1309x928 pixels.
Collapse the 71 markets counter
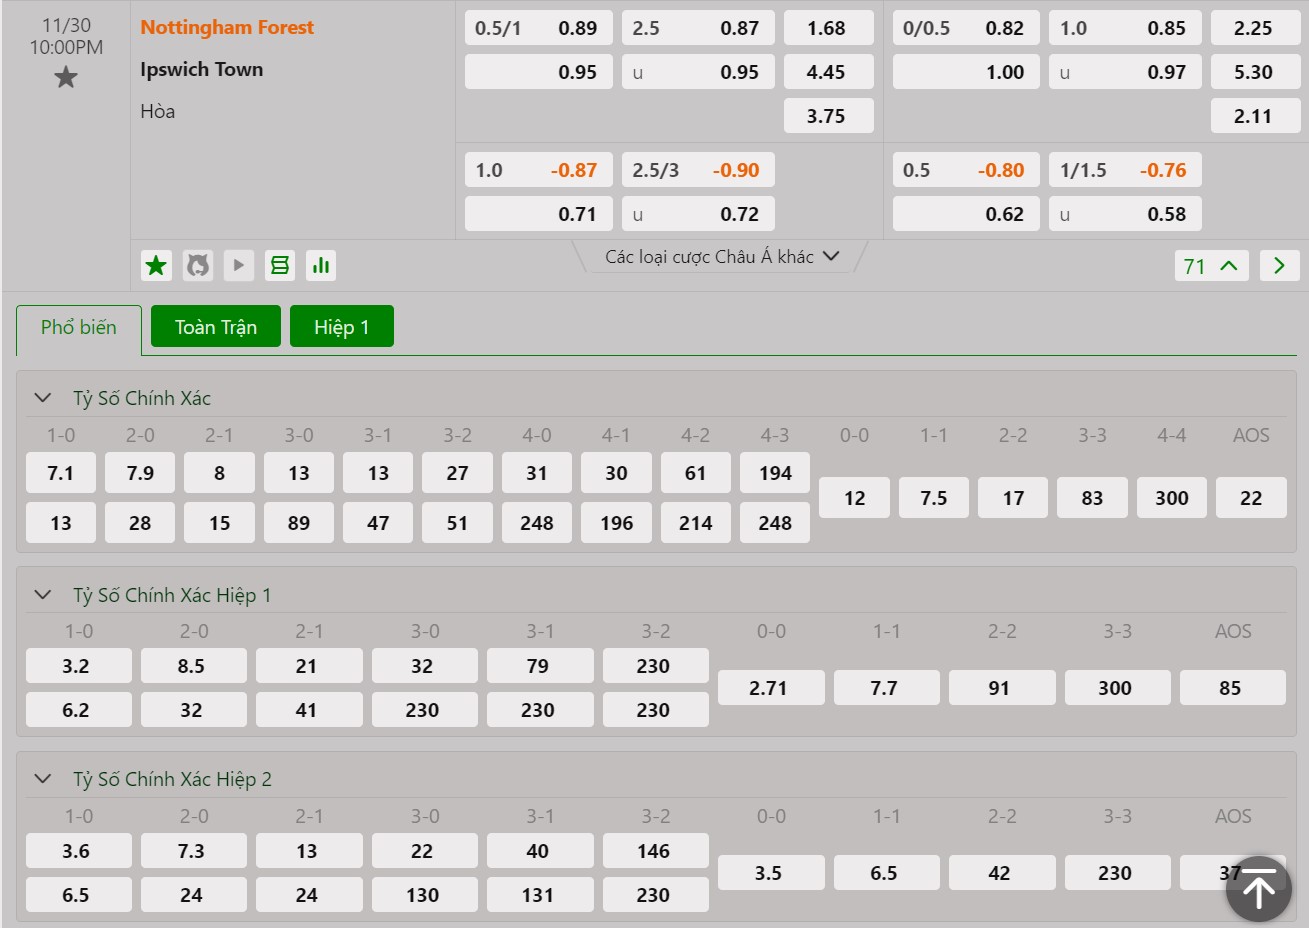pos(1211,266)
